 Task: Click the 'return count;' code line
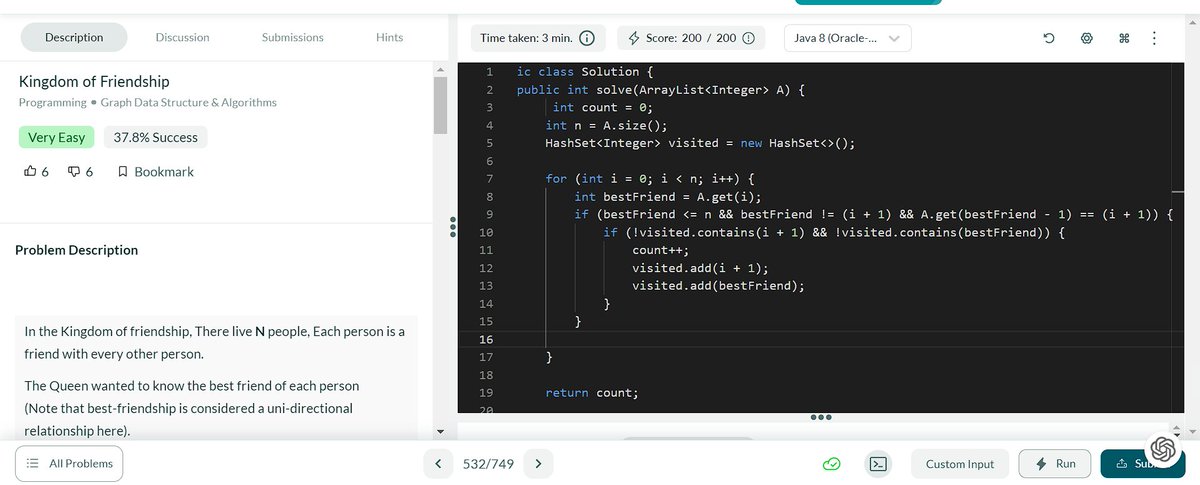(x=592, y=393)
